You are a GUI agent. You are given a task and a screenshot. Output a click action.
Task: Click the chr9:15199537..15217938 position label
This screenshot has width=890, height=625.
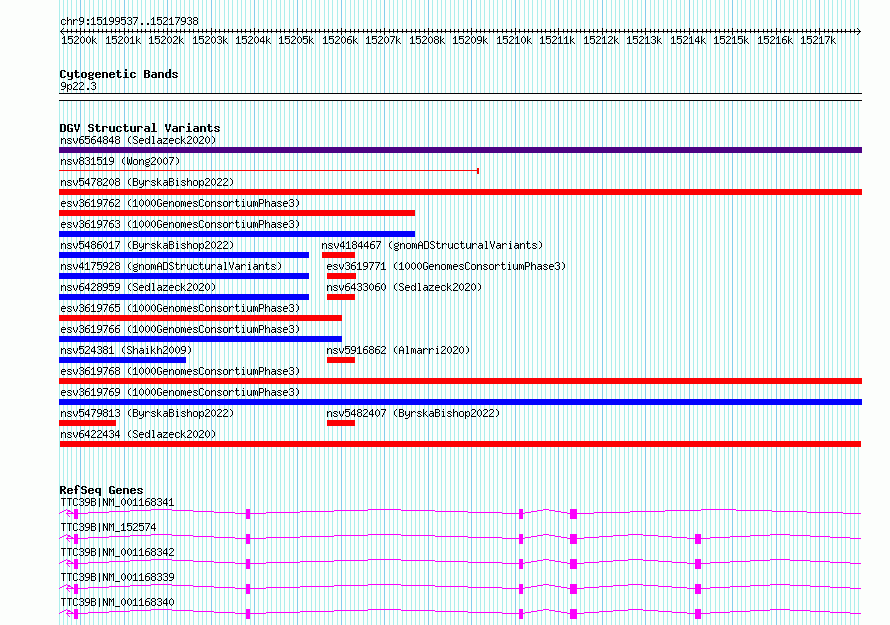point(129,21)
